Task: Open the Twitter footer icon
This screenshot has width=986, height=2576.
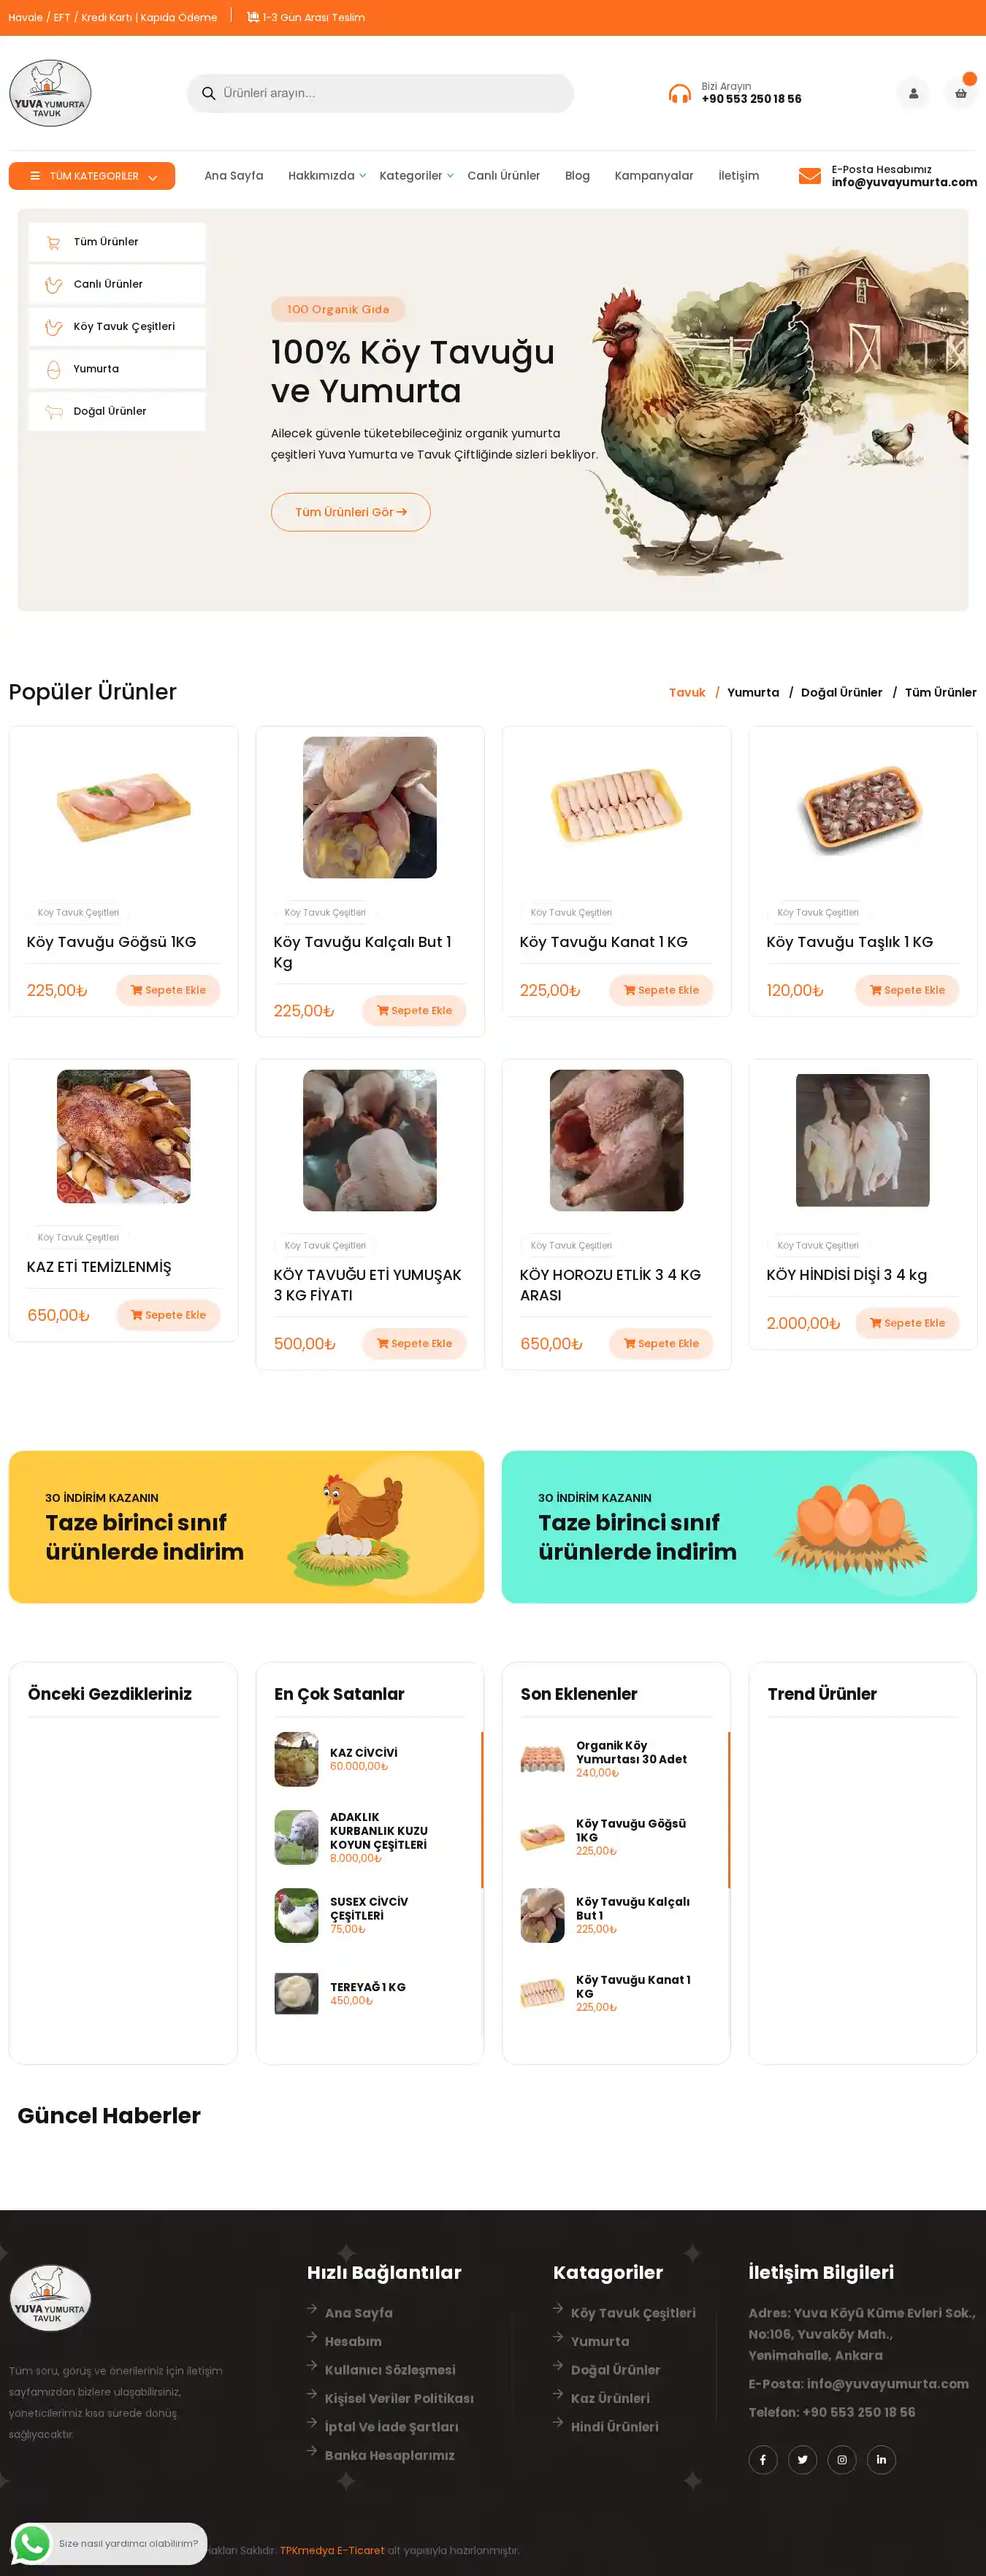Action: [x=802, y=2459]
